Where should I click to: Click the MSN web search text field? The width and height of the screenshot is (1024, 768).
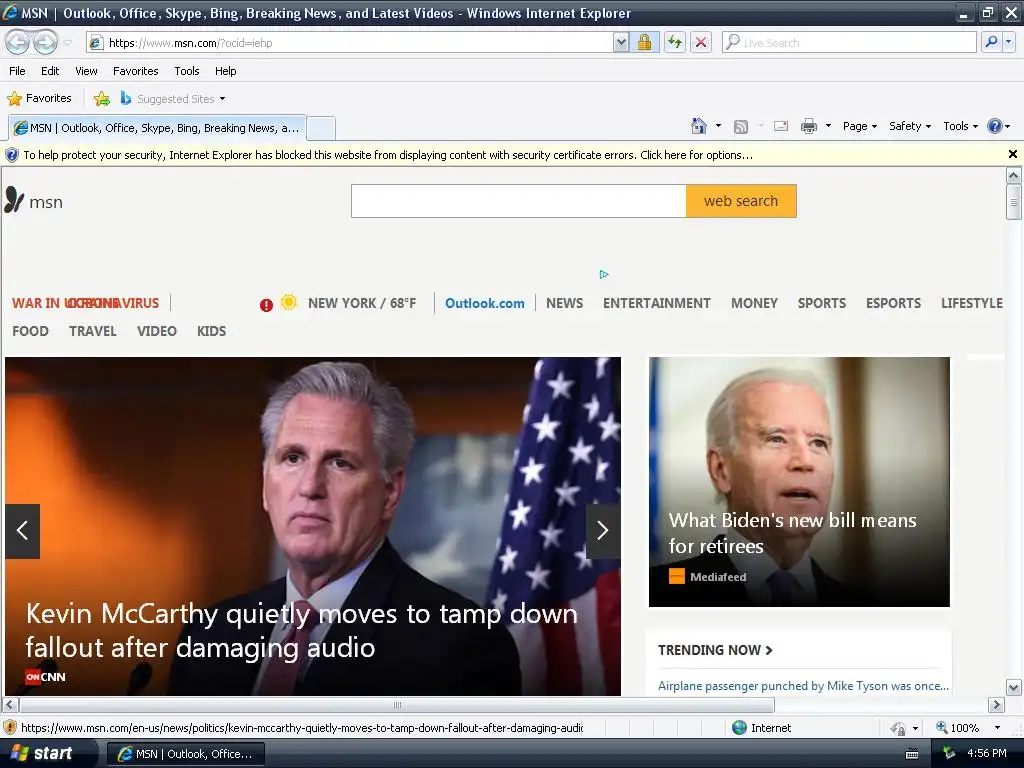click(519, 201)
